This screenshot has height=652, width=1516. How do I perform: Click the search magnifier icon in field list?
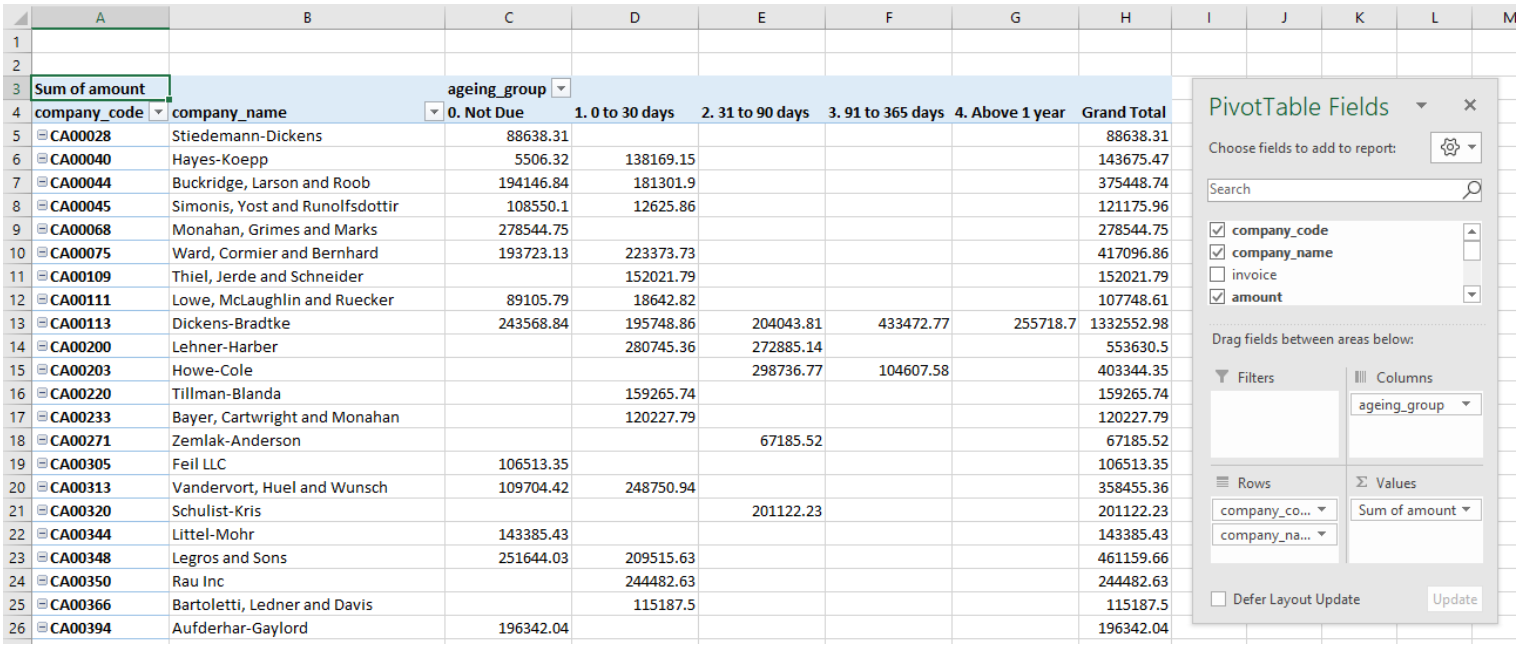click(x=1470, y=190)
